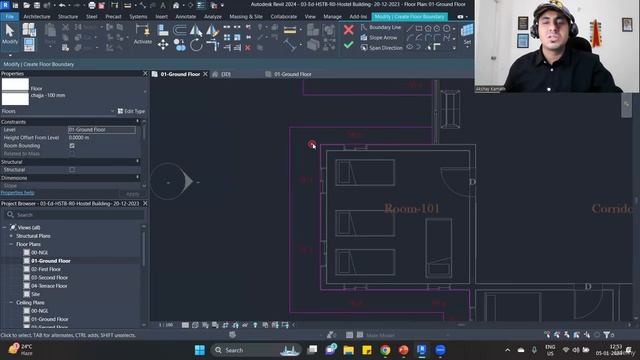The width and height of the screenshot is (640, 360).
Task: Open the Properties help link
Action: pos(18,193)
